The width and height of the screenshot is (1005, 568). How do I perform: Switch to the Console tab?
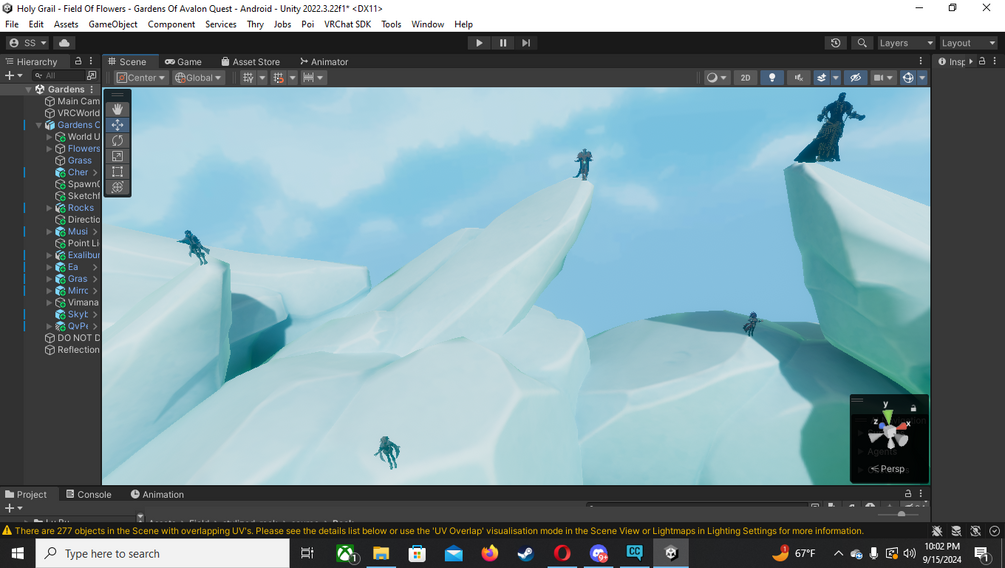(88, 494)
